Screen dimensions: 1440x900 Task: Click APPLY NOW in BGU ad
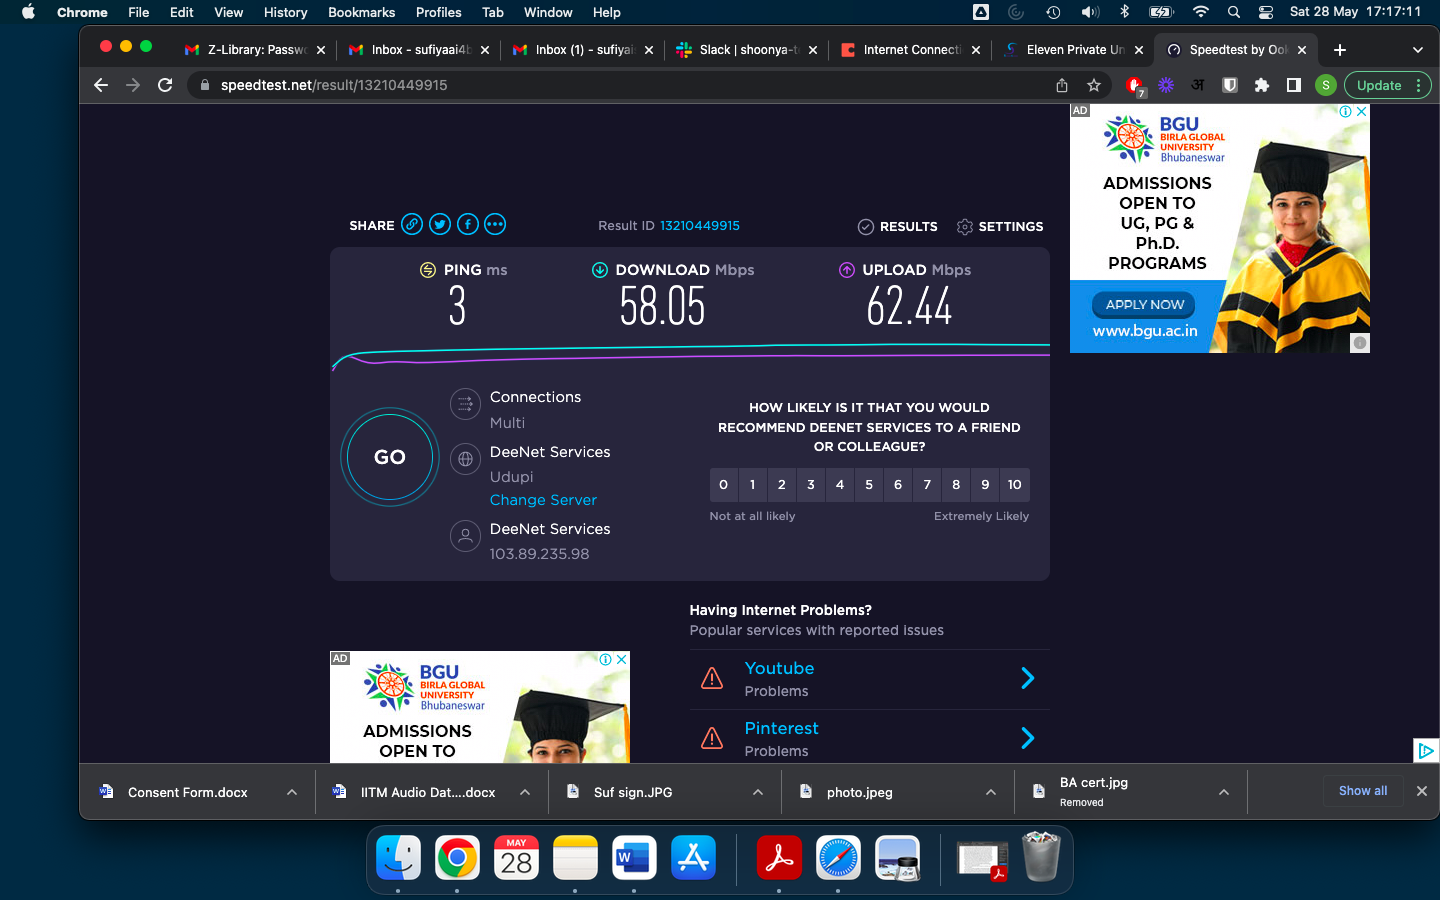click(1145, 304)
